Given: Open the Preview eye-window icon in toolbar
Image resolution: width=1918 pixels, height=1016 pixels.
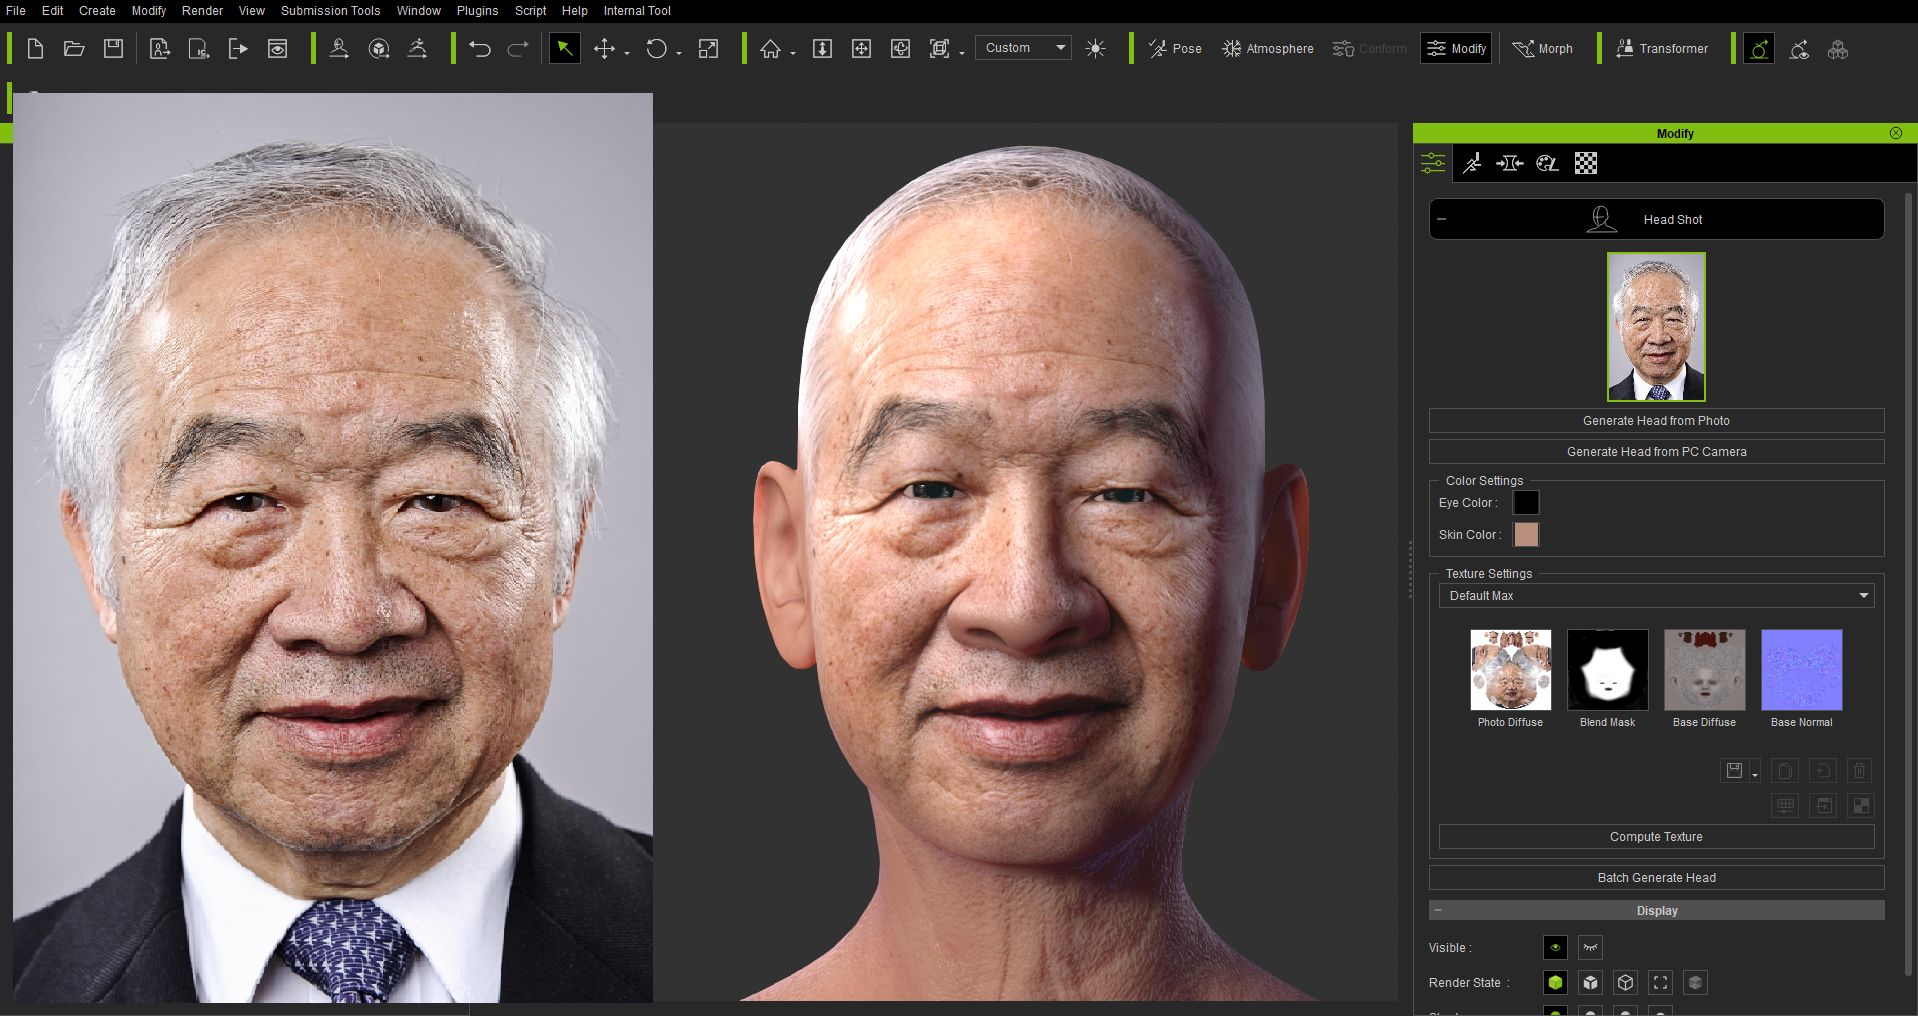Looking at the screenshot, I should tap(277, 48).
